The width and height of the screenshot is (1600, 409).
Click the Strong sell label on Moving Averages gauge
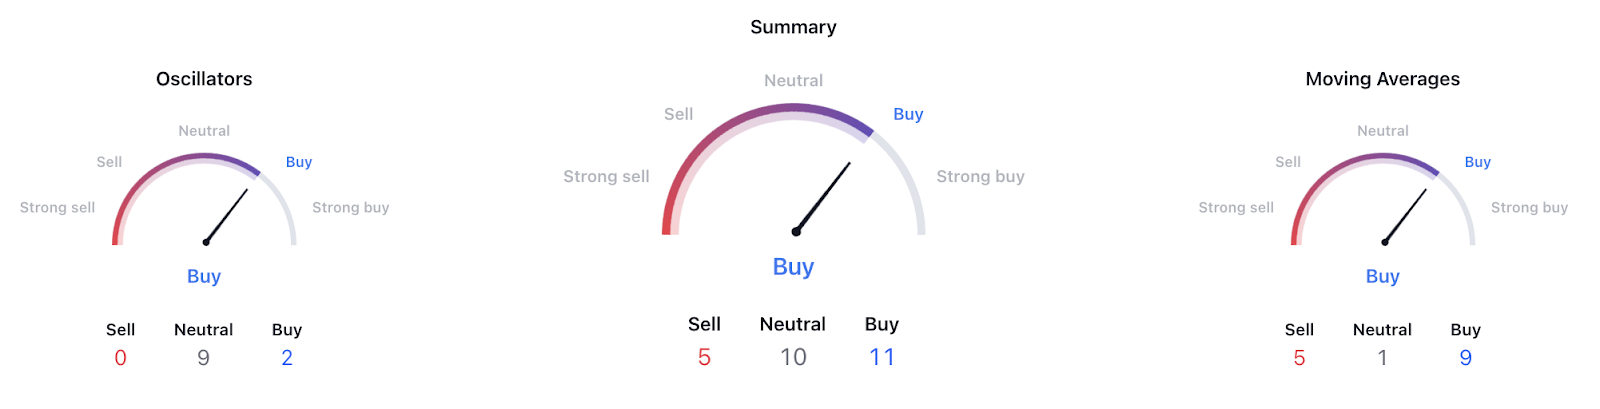click(1236, 208)
